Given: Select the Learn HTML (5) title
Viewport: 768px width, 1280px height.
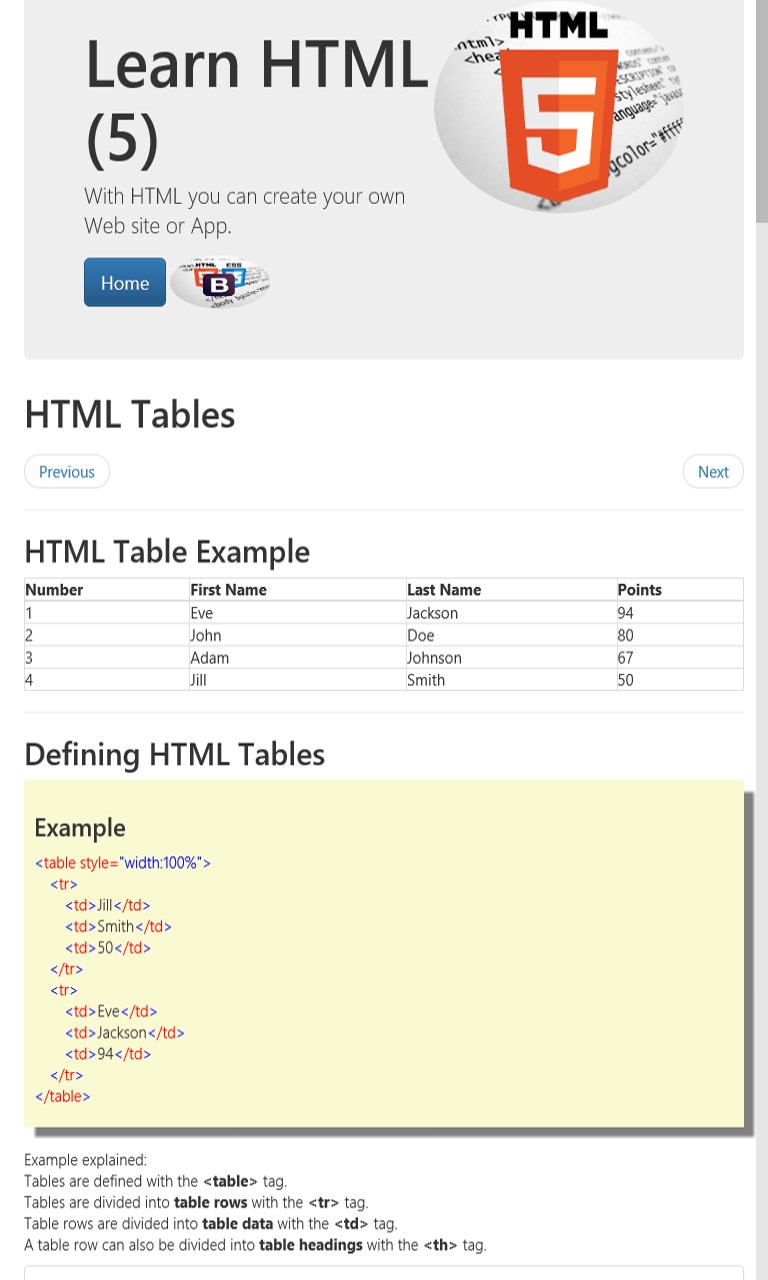Looking at the screenshot, I should click(257, 100).
